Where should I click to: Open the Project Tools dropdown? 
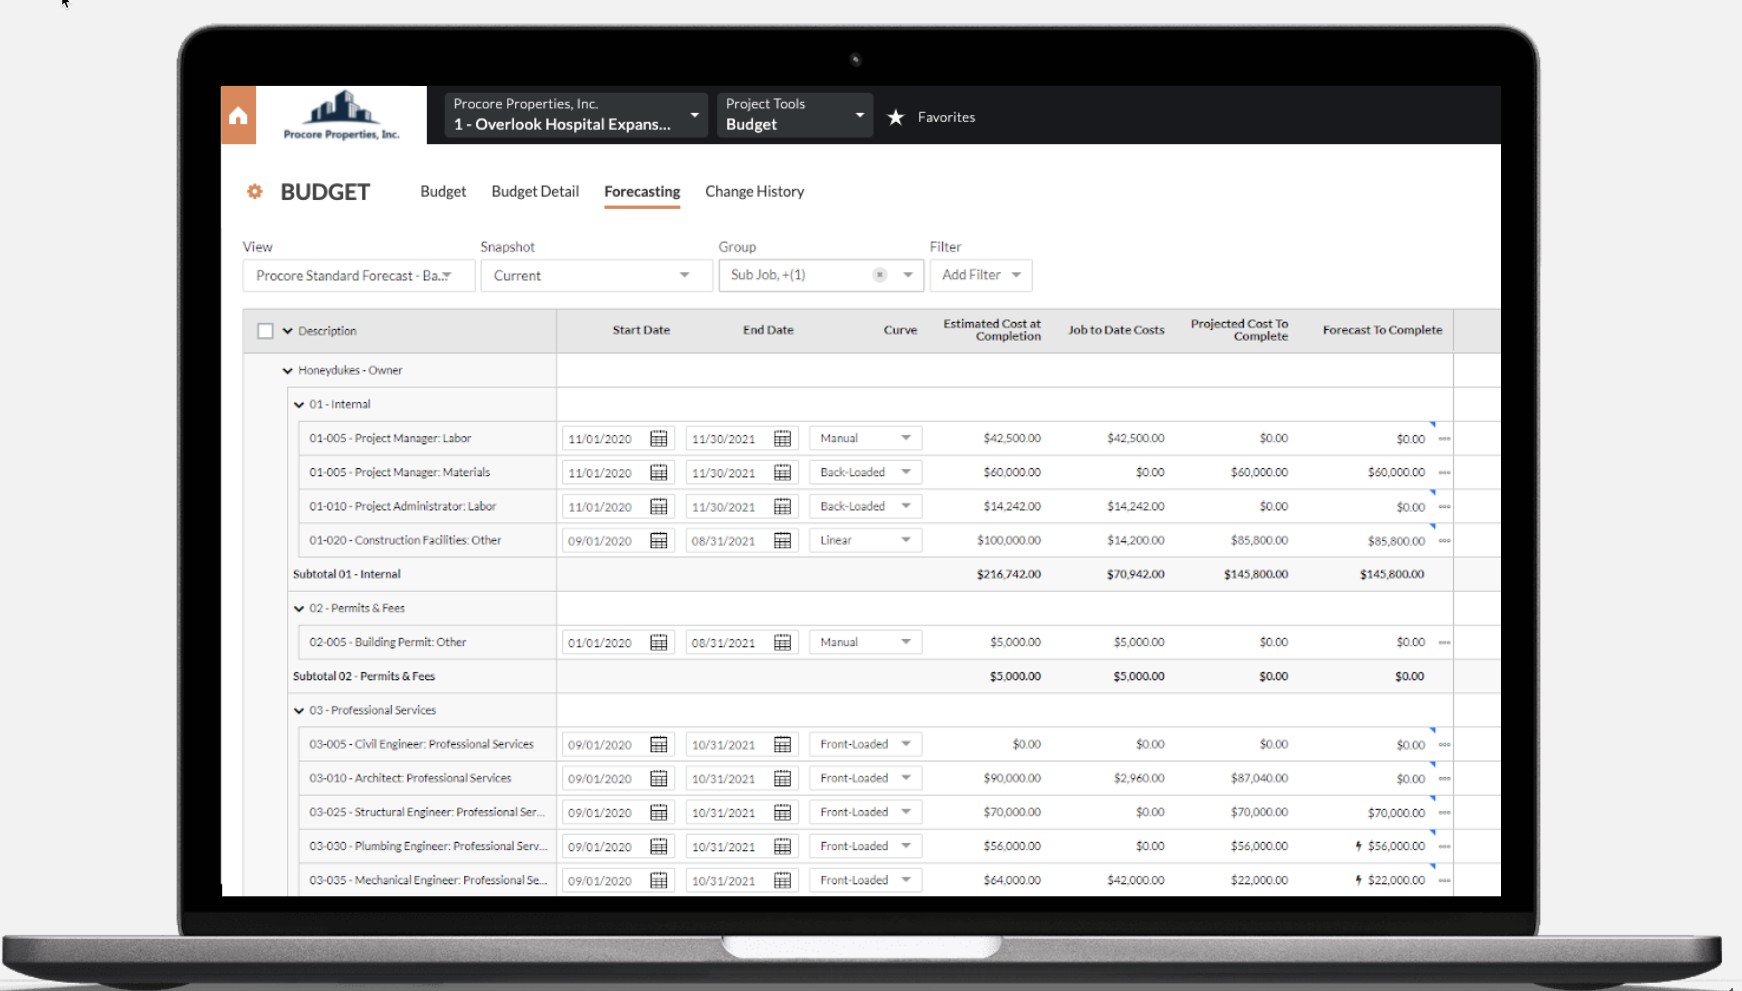pyautogui.click(x=794, y=115)
